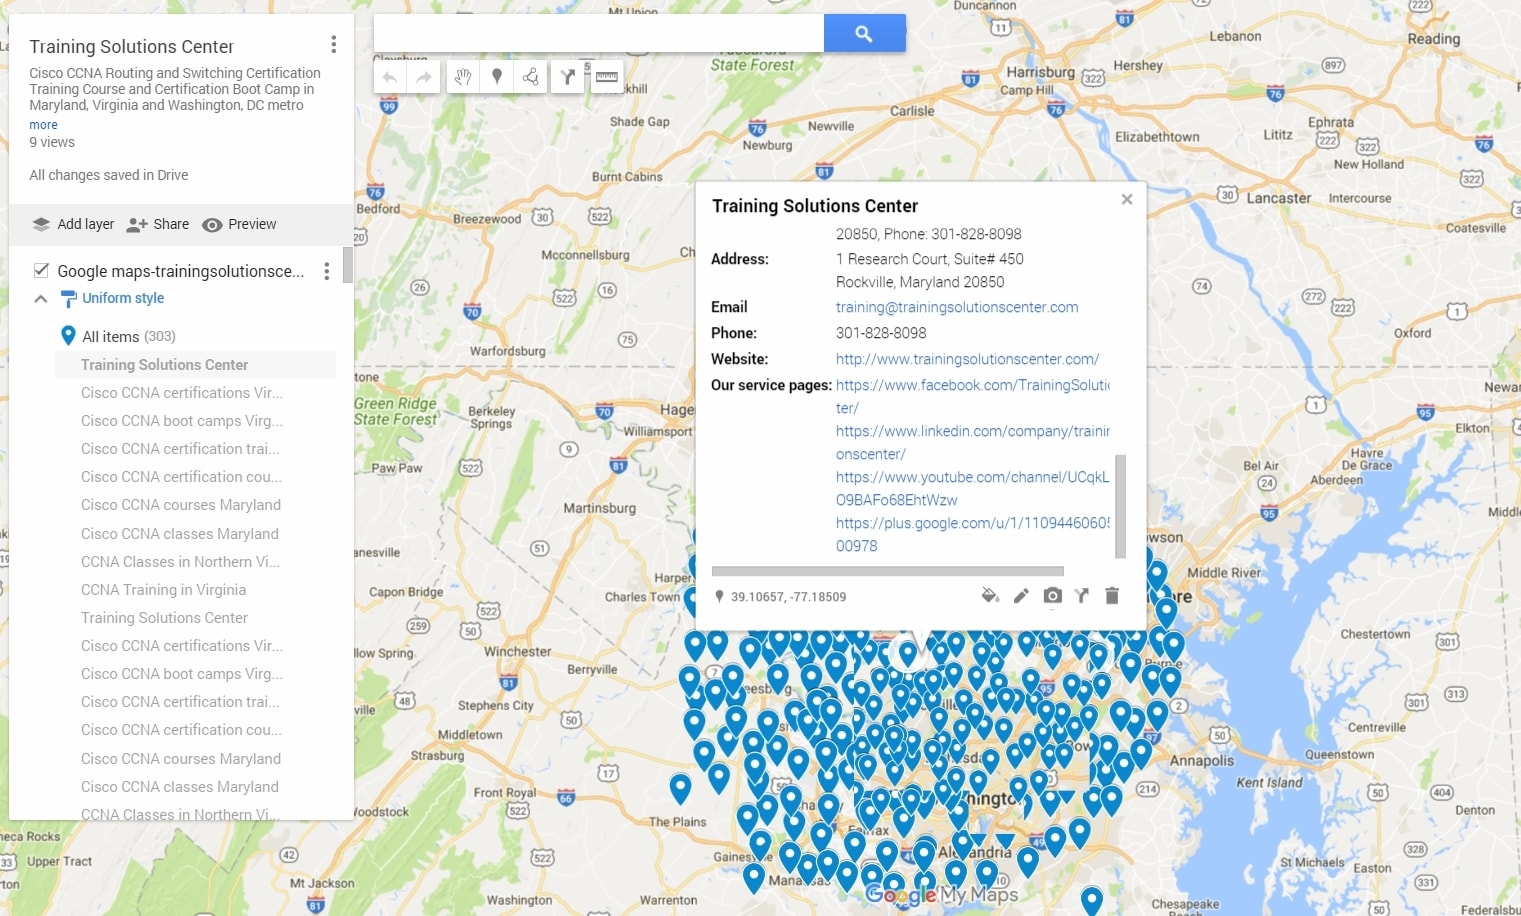Click the Preview button

click(239, 224)
